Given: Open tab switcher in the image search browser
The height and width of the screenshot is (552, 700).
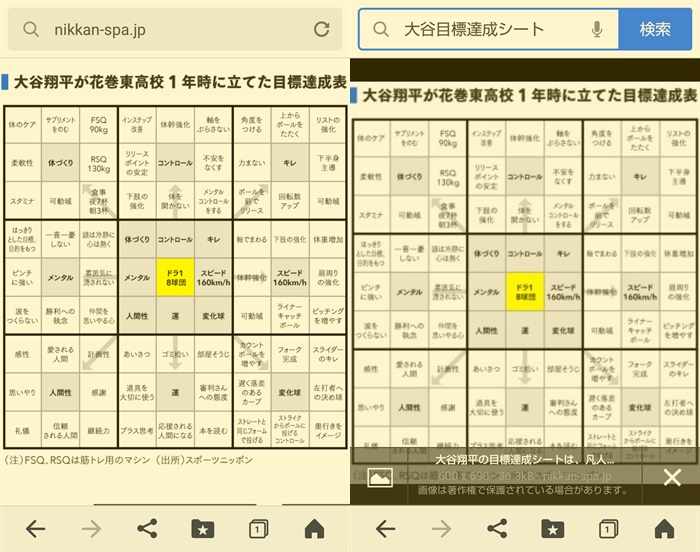Looking at the screenshot, I should tap(607, 527).
